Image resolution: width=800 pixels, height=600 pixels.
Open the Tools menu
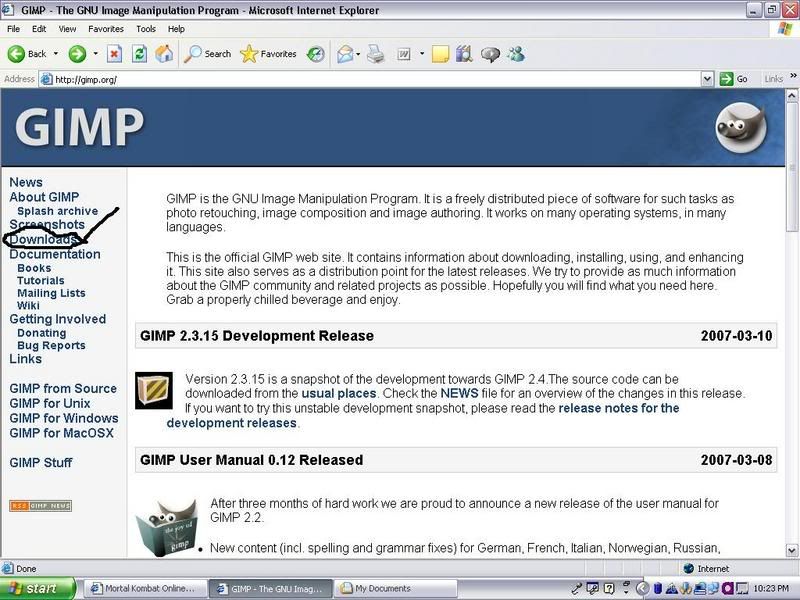click(145, 29)
